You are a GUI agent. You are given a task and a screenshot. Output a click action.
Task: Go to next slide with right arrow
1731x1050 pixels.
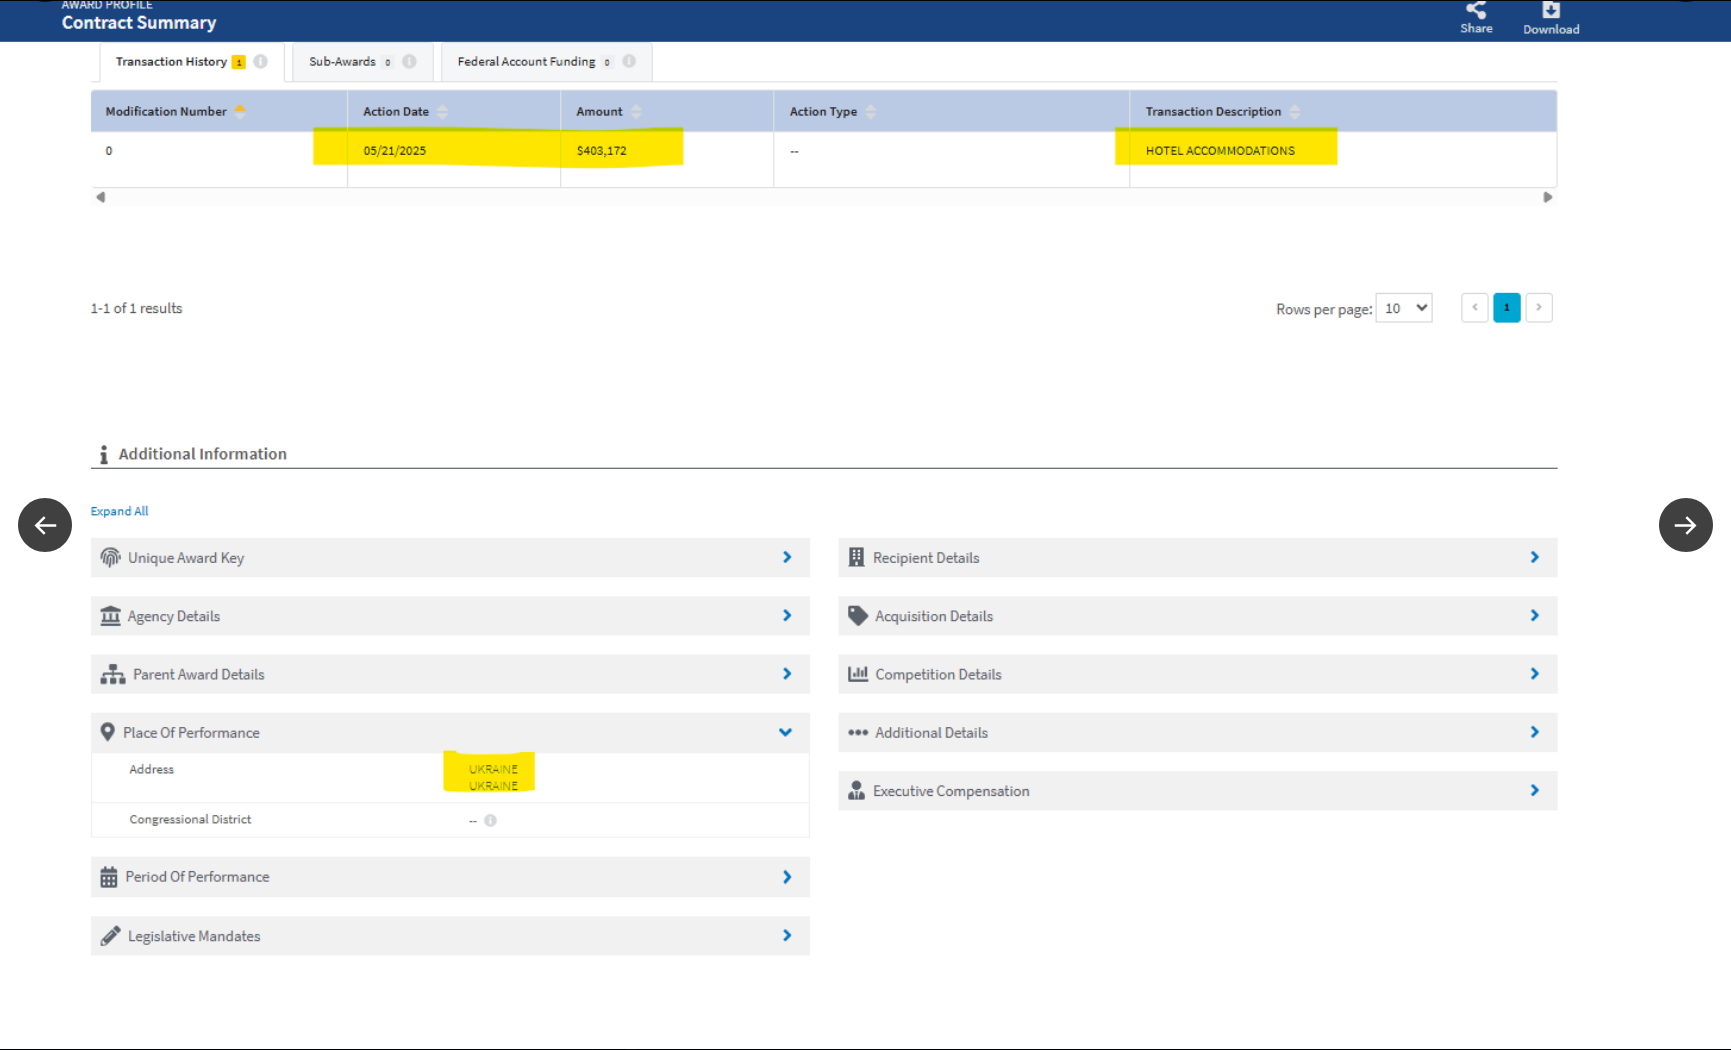tap(1686, 525)
